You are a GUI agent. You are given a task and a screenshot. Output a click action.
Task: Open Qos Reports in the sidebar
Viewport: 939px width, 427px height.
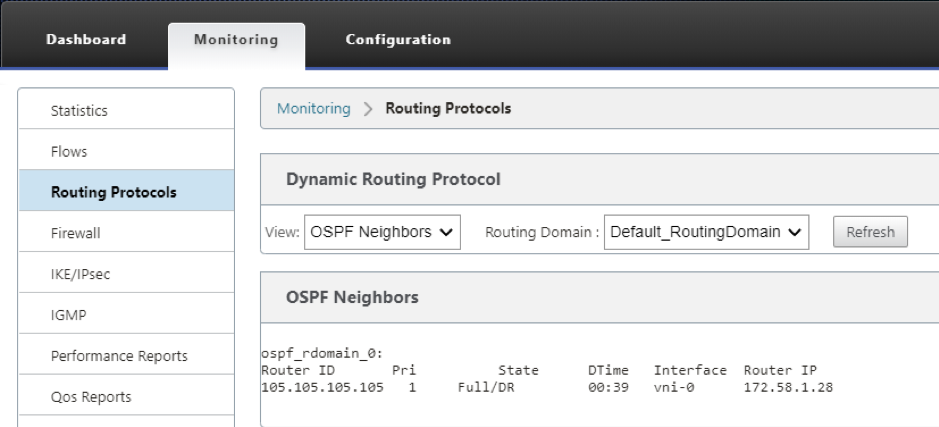click(x=126, y=396)
